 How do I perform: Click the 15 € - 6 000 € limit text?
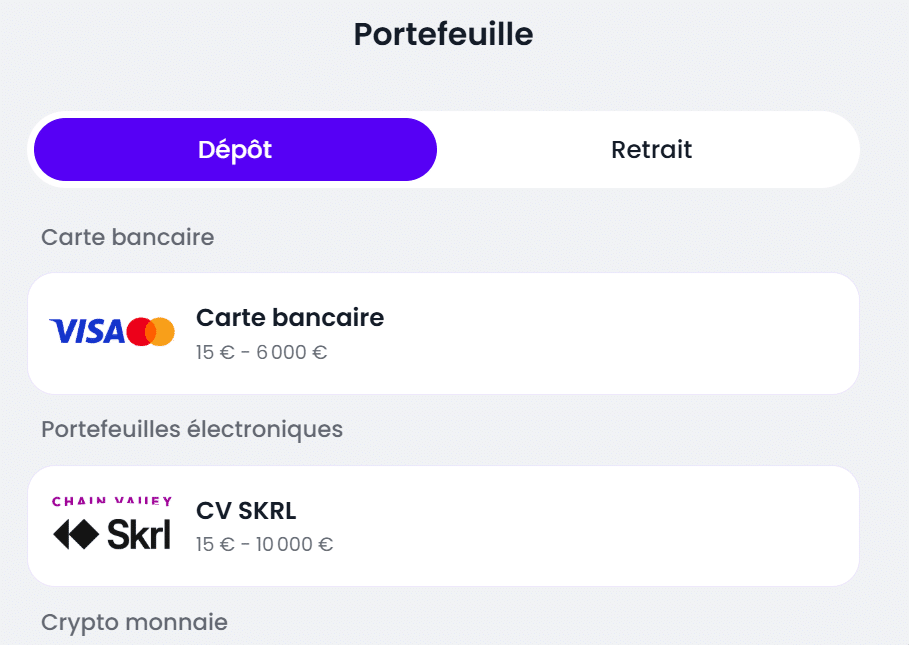tap(262, 352)
